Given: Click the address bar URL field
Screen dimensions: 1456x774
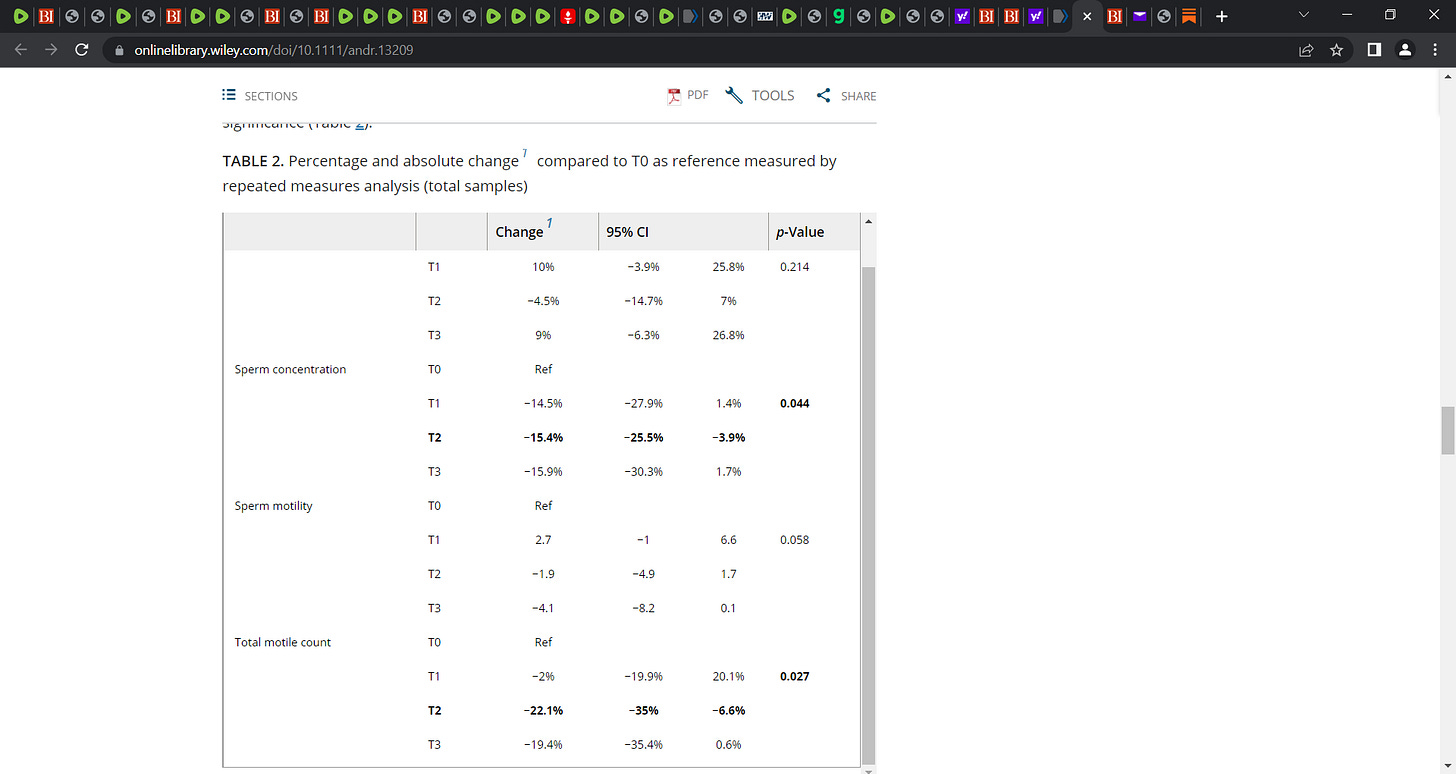Looking at the screenshot, I should 700,50.
